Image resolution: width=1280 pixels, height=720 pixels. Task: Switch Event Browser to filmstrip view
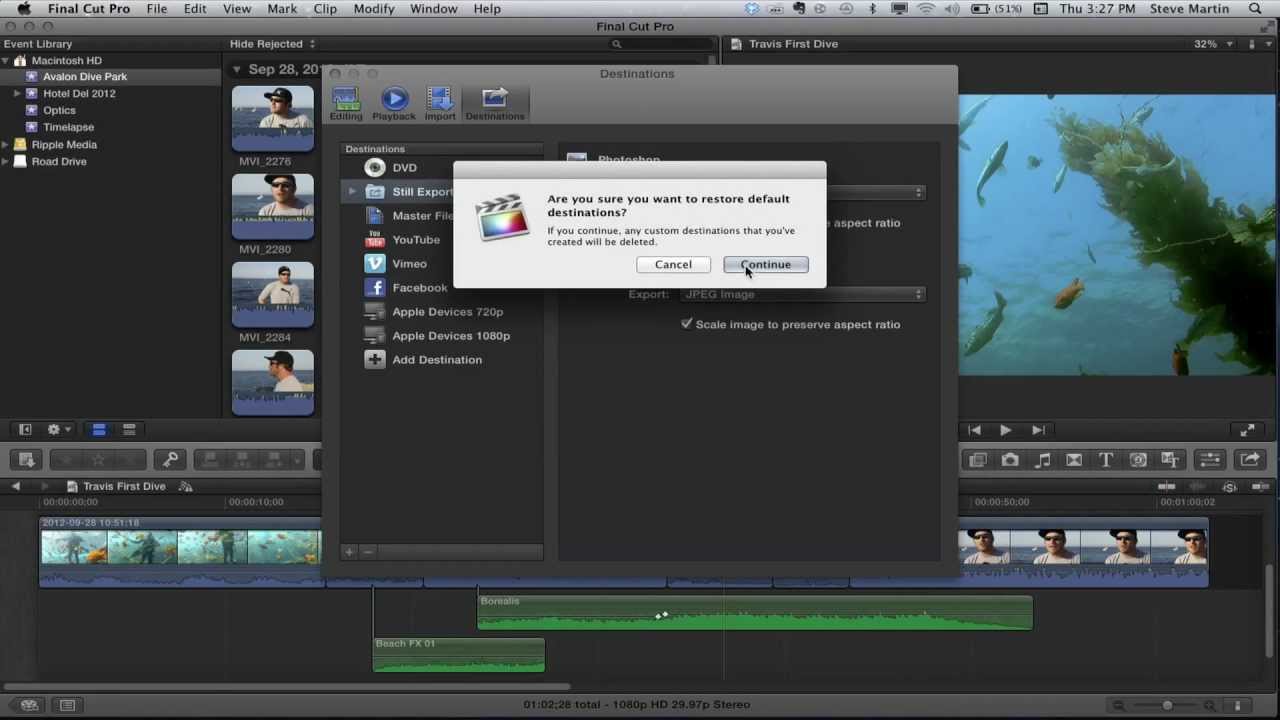[99, 430]
